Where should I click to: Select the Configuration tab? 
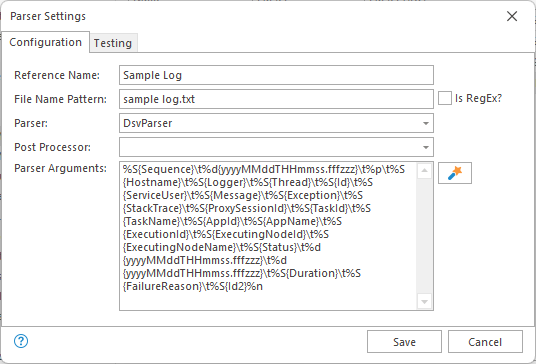45,42
